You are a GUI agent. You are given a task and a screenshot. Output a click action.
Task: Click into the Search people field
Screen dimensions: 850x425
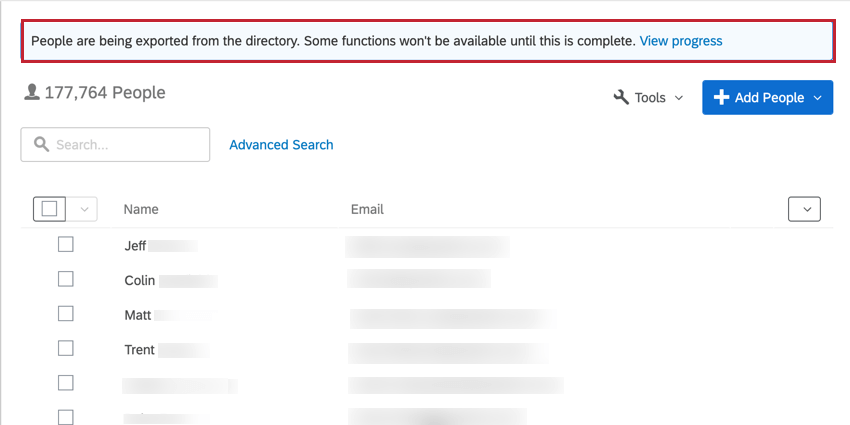(x=125, y=145)
